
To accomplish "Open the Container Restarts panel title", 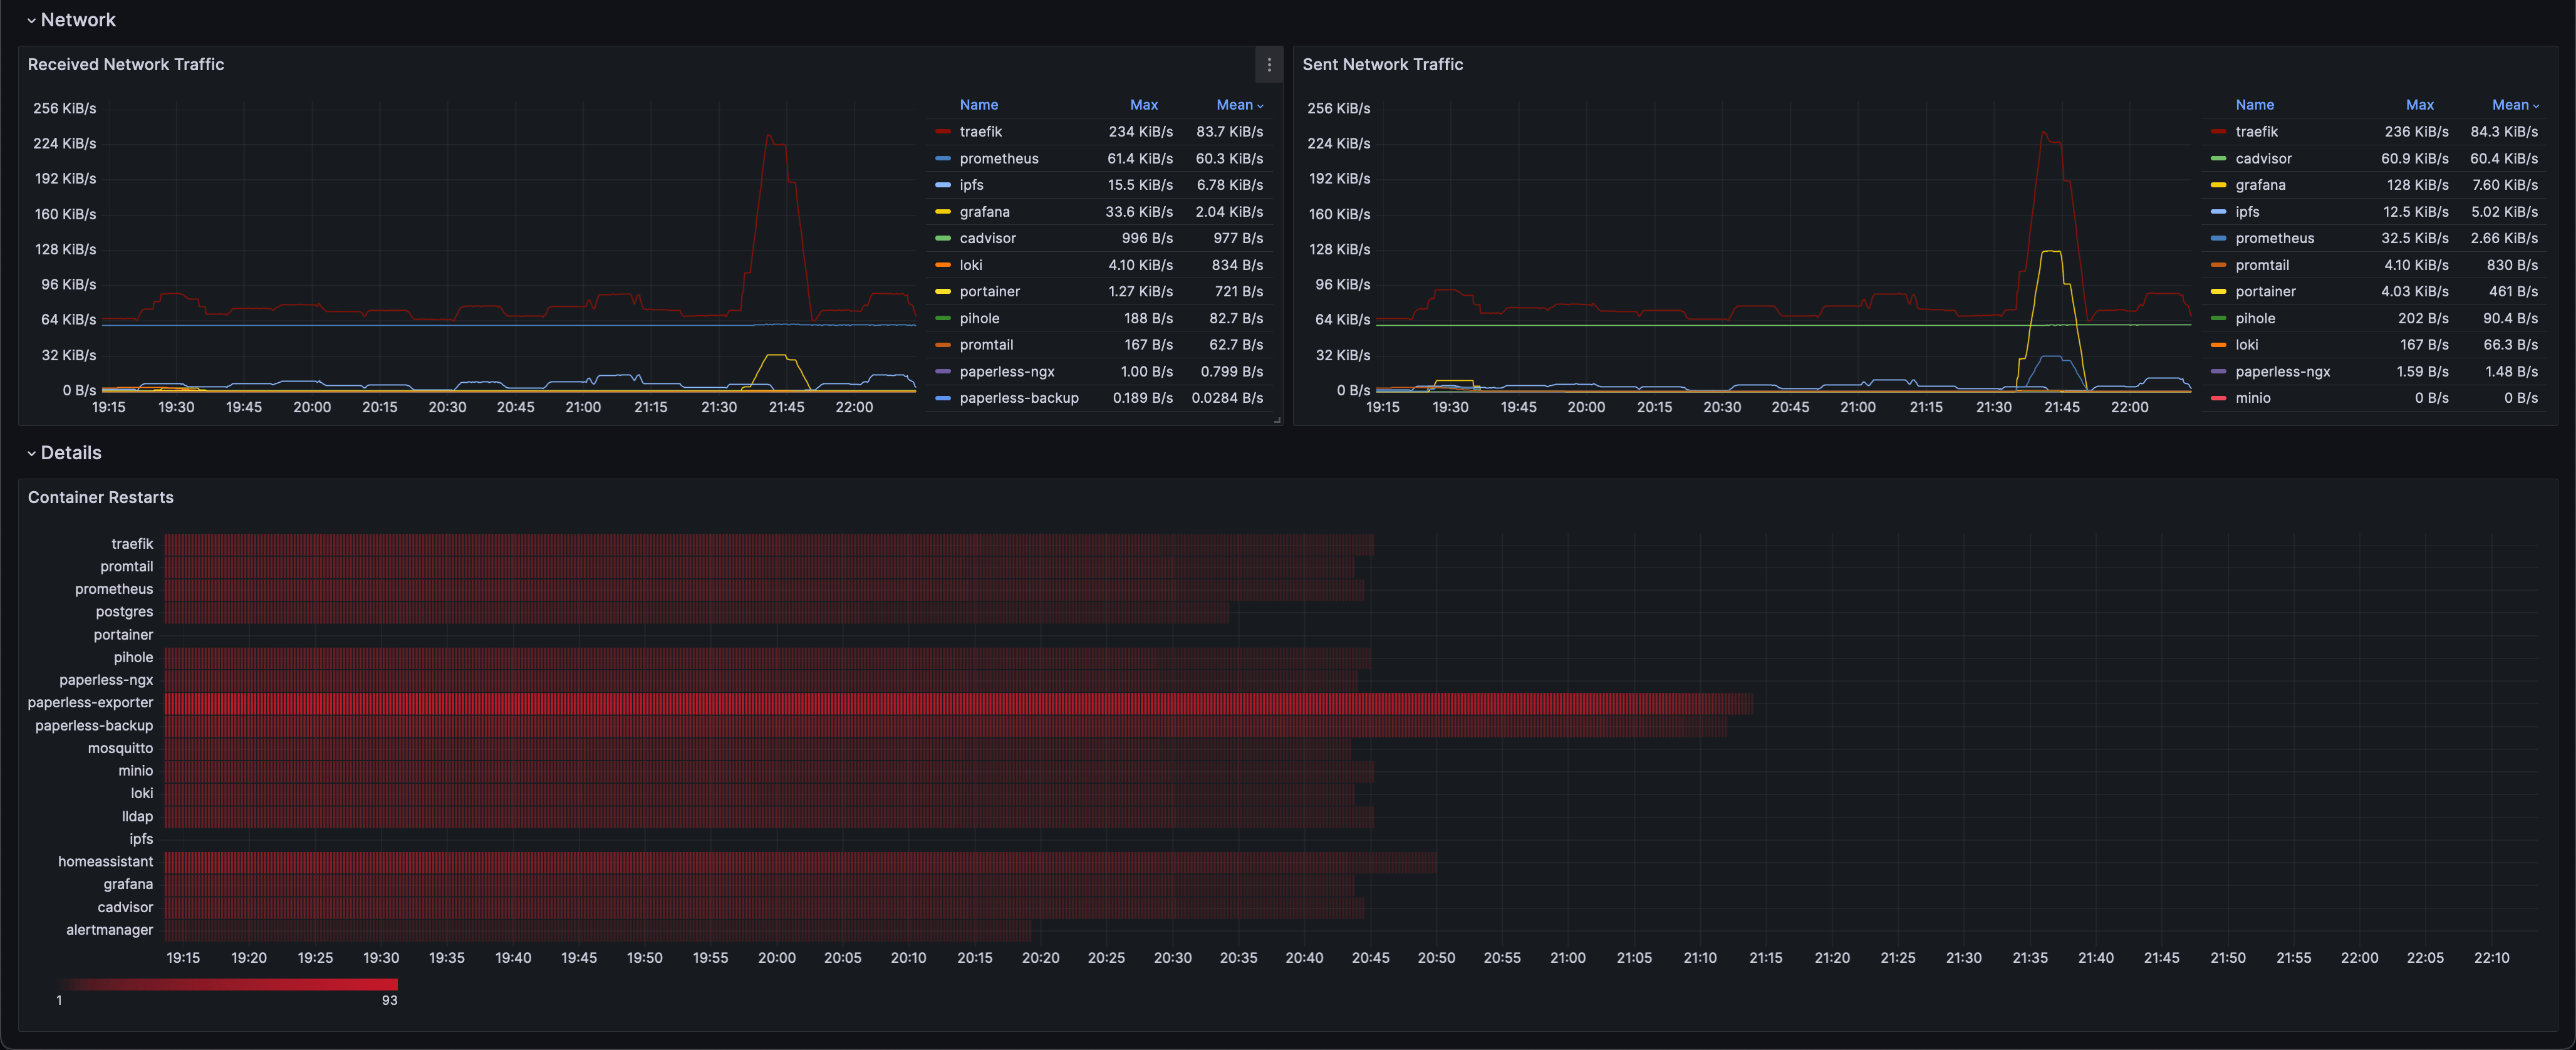I will pyautogui.click(x=100, y=498).
